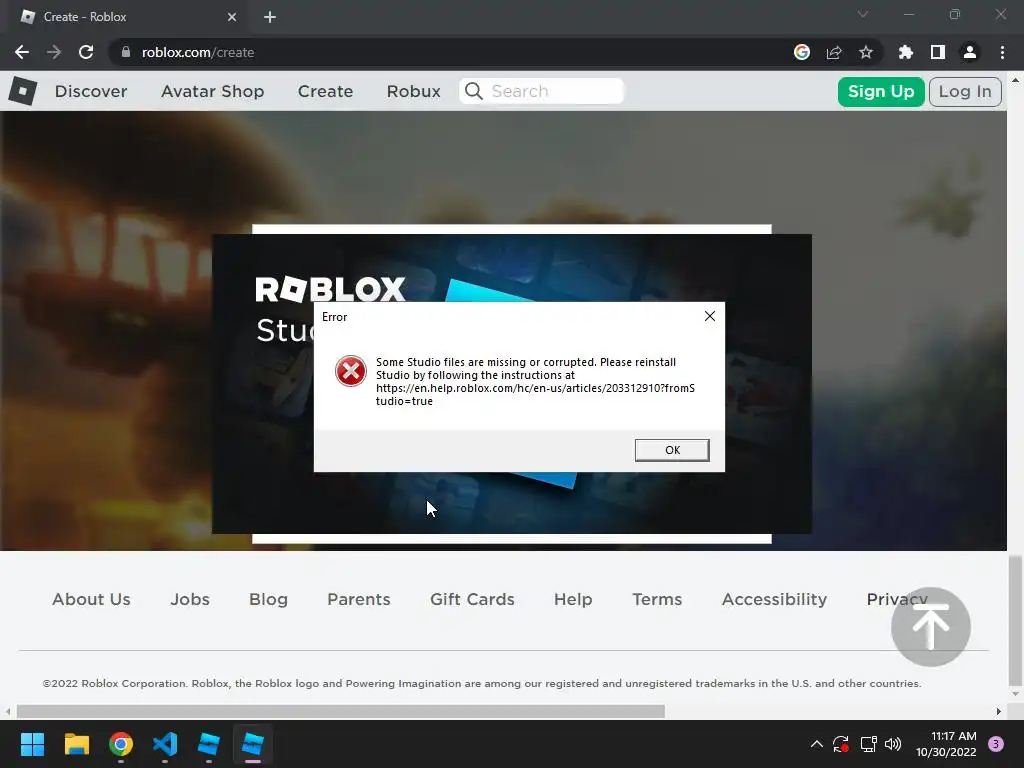
Task: Open Jobs footer link
Action: pyautogui.click(x=190, y=600)
